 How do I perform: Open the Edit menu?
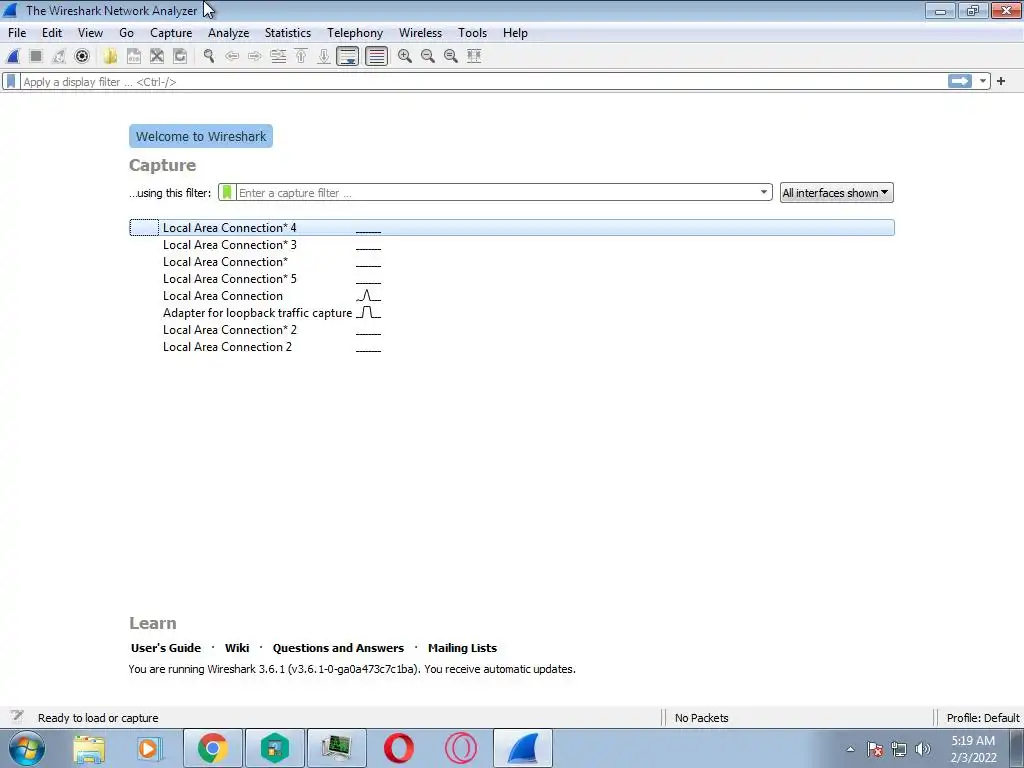pos(52,33)
